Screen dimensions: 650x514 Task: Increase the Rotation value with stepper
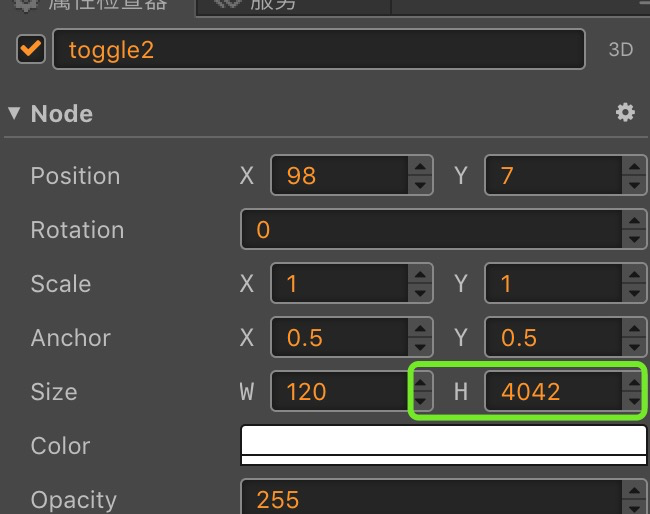tap(634, 222)
